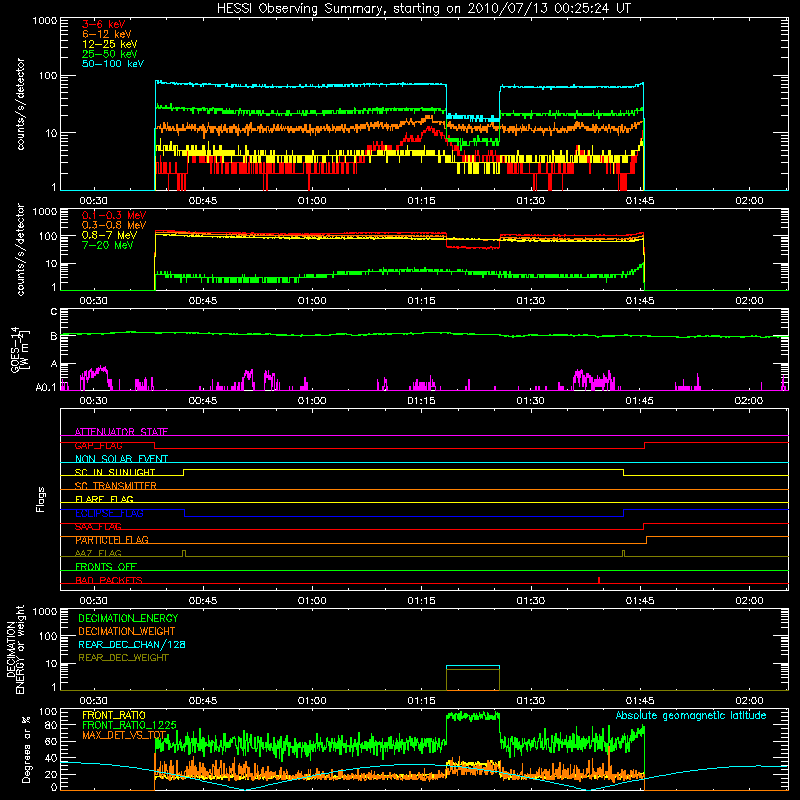The width and height of the screenshot is (800, 800).
Task: Click the FRONT_RATIO legend label
Action: (113, 715)
